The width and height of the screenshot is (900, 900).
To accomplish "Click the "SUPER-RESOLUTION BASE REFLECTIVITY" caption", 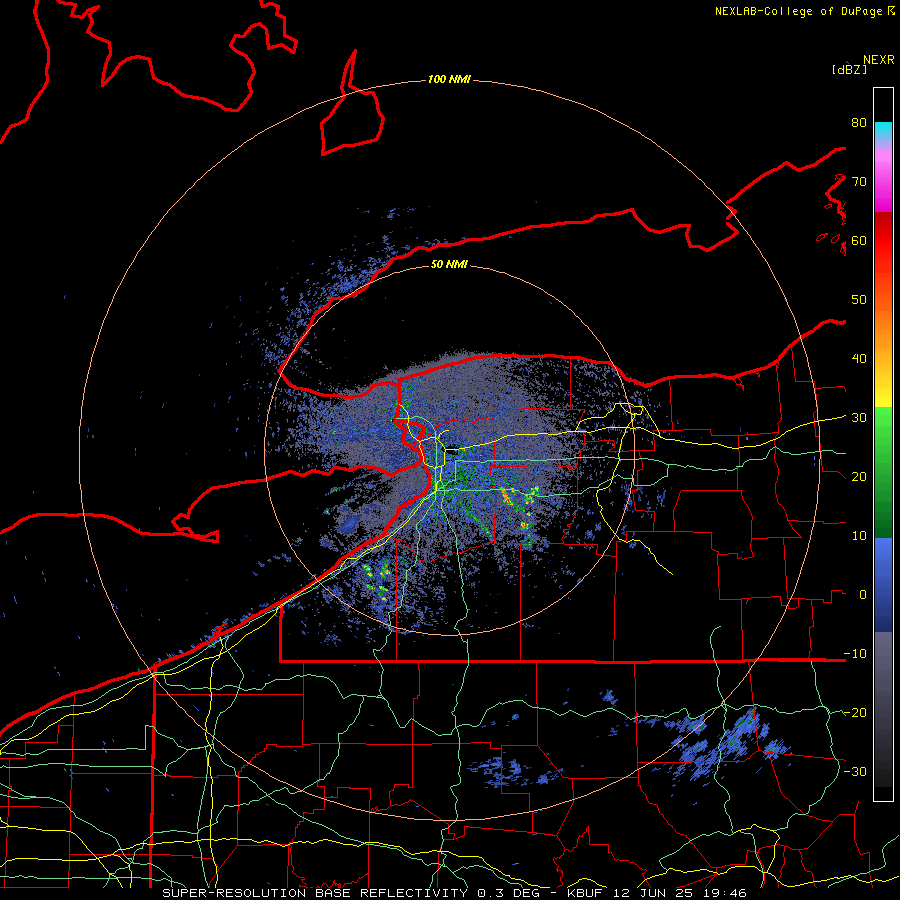I will tap(315, 893).
